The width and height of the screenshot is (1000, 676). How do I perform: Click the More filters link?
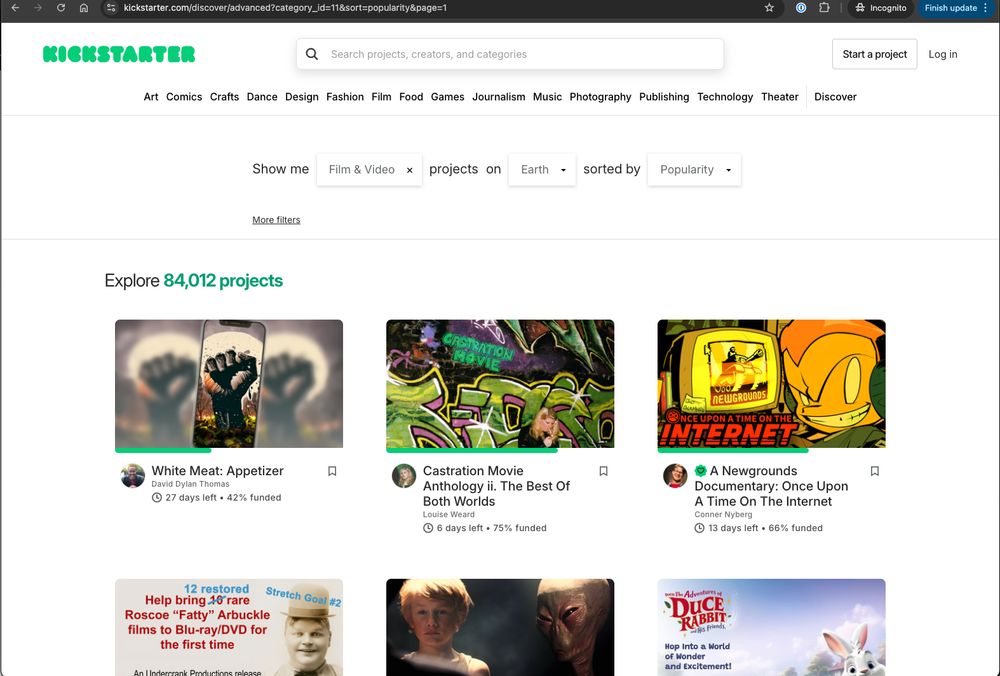pyautogui.click(x=276, y=220)
